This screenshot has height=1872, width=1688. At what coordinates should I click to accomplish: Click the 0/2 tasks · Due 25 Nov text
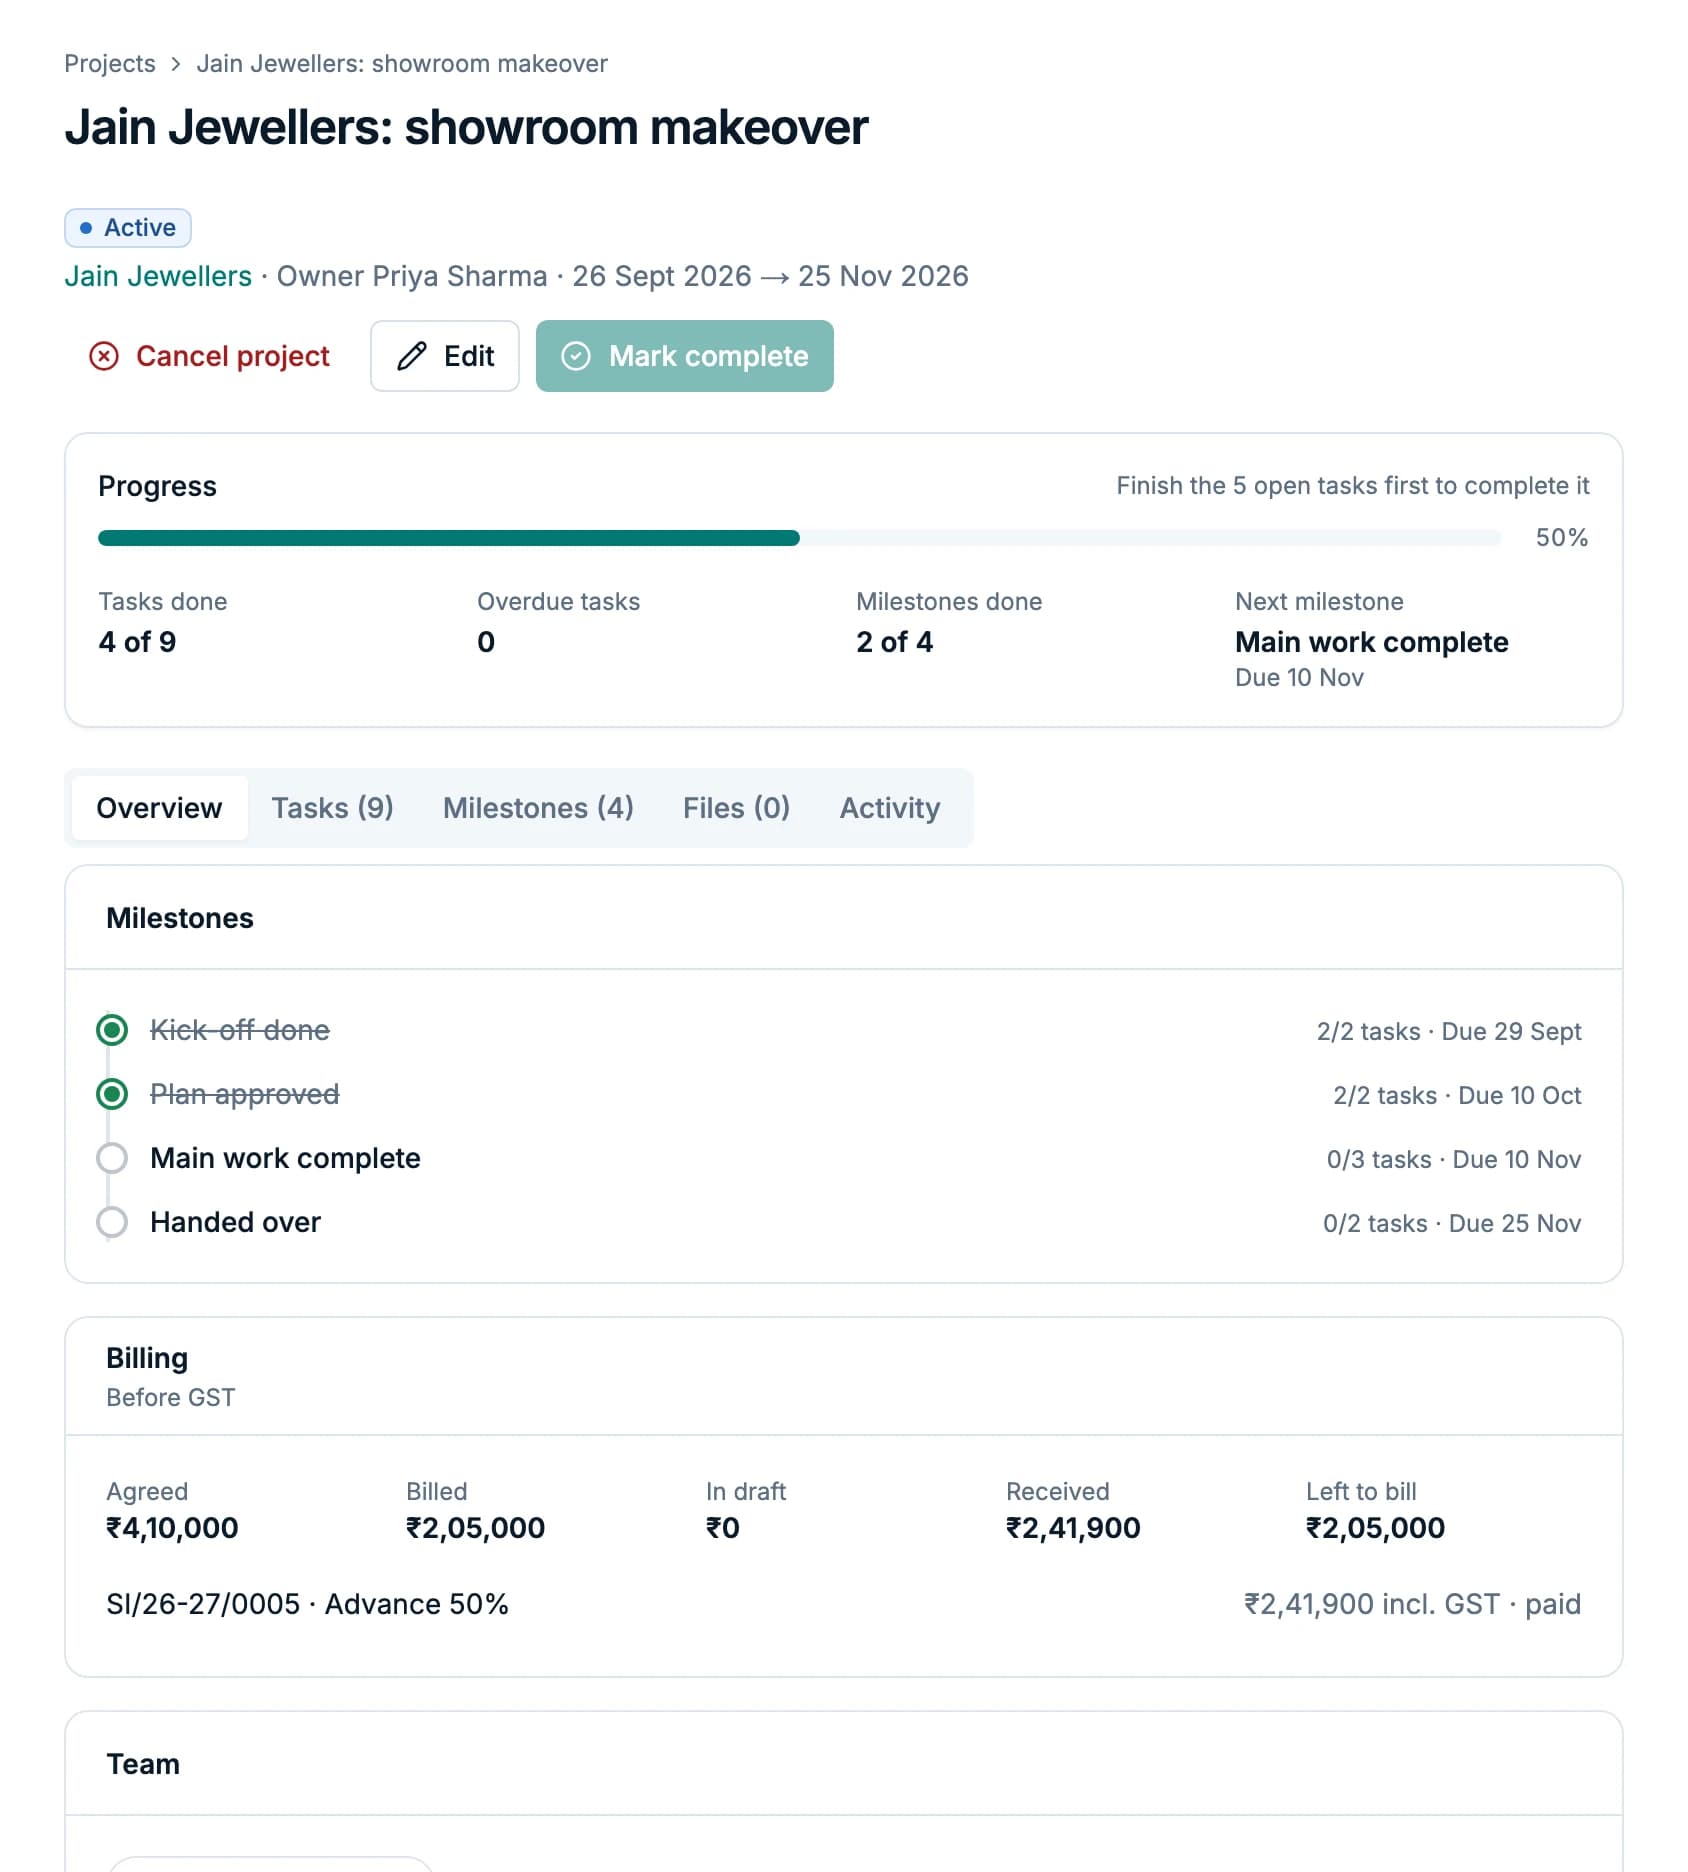(1452, 1223)
